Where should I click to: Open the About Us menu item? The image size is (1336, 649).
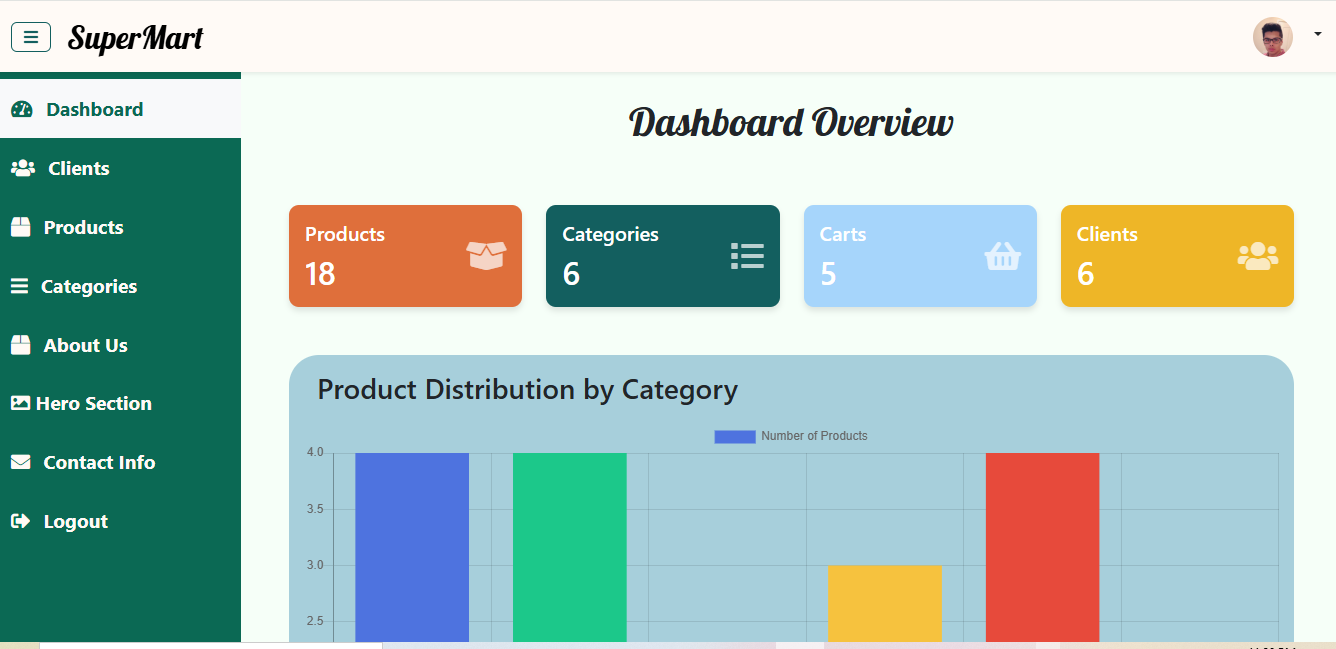[86, 345]
